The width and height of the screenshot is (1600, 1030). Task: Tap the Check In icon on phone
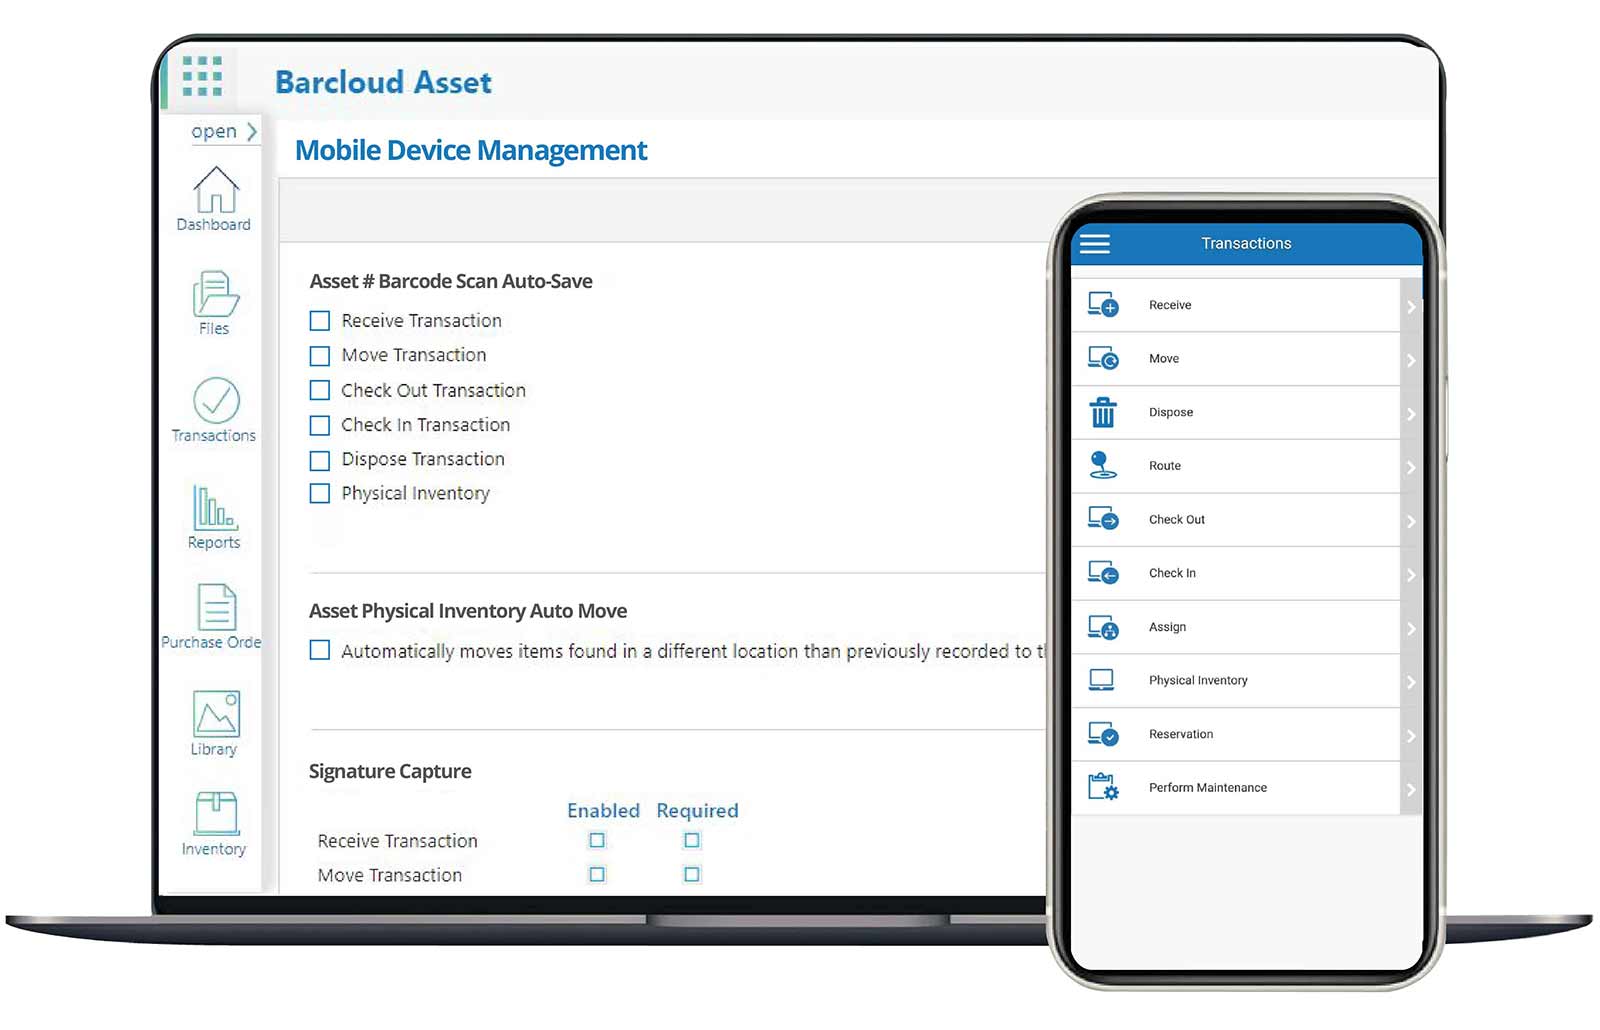1103,573
